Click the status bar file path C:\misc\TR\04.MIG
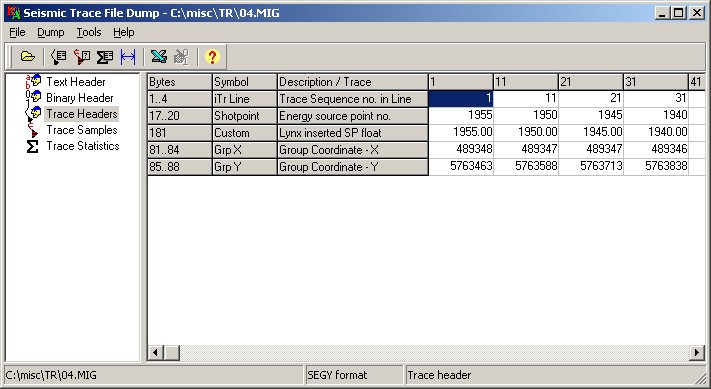 coord(51,375)
